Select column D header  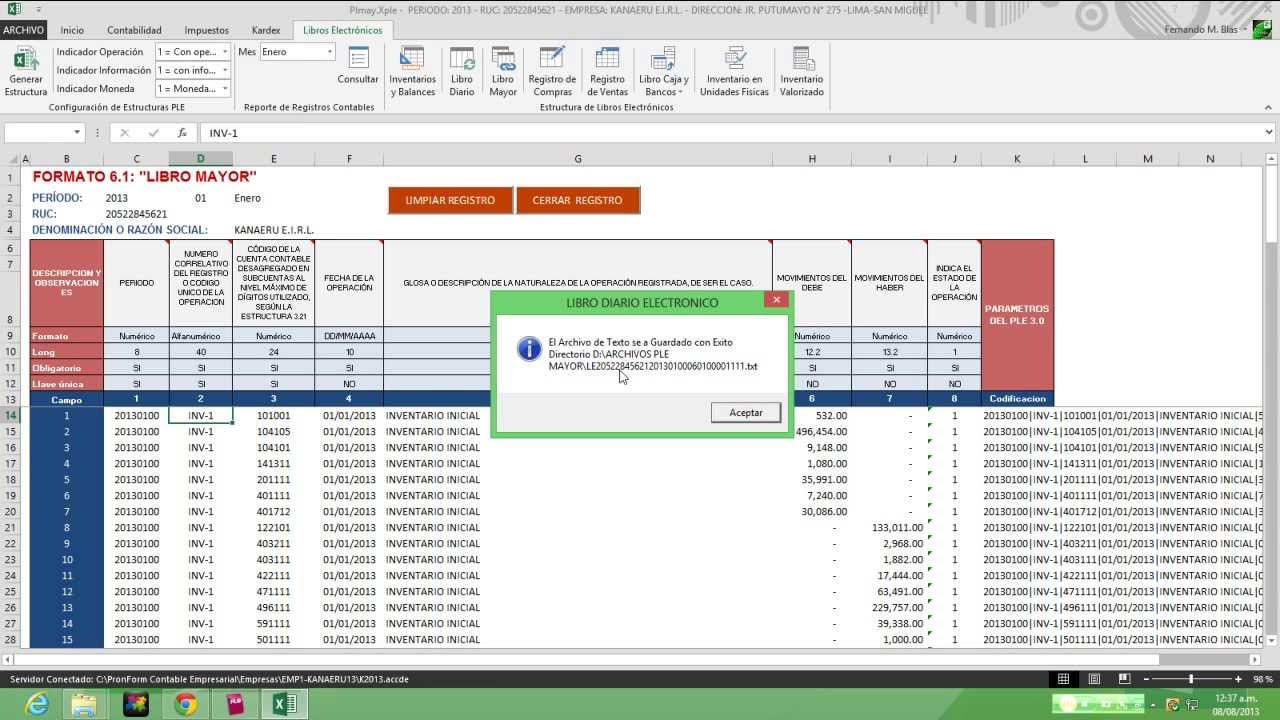tap(200, 159)
